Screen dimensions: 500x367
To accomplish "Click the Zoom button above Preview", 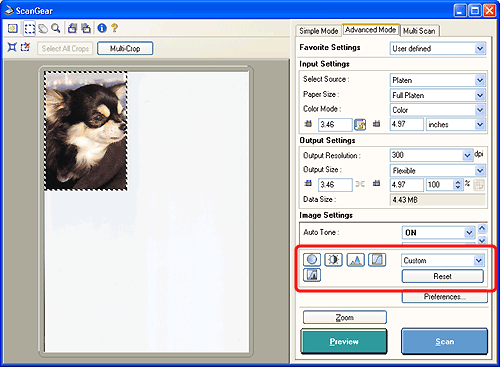I will click(345, 317).
